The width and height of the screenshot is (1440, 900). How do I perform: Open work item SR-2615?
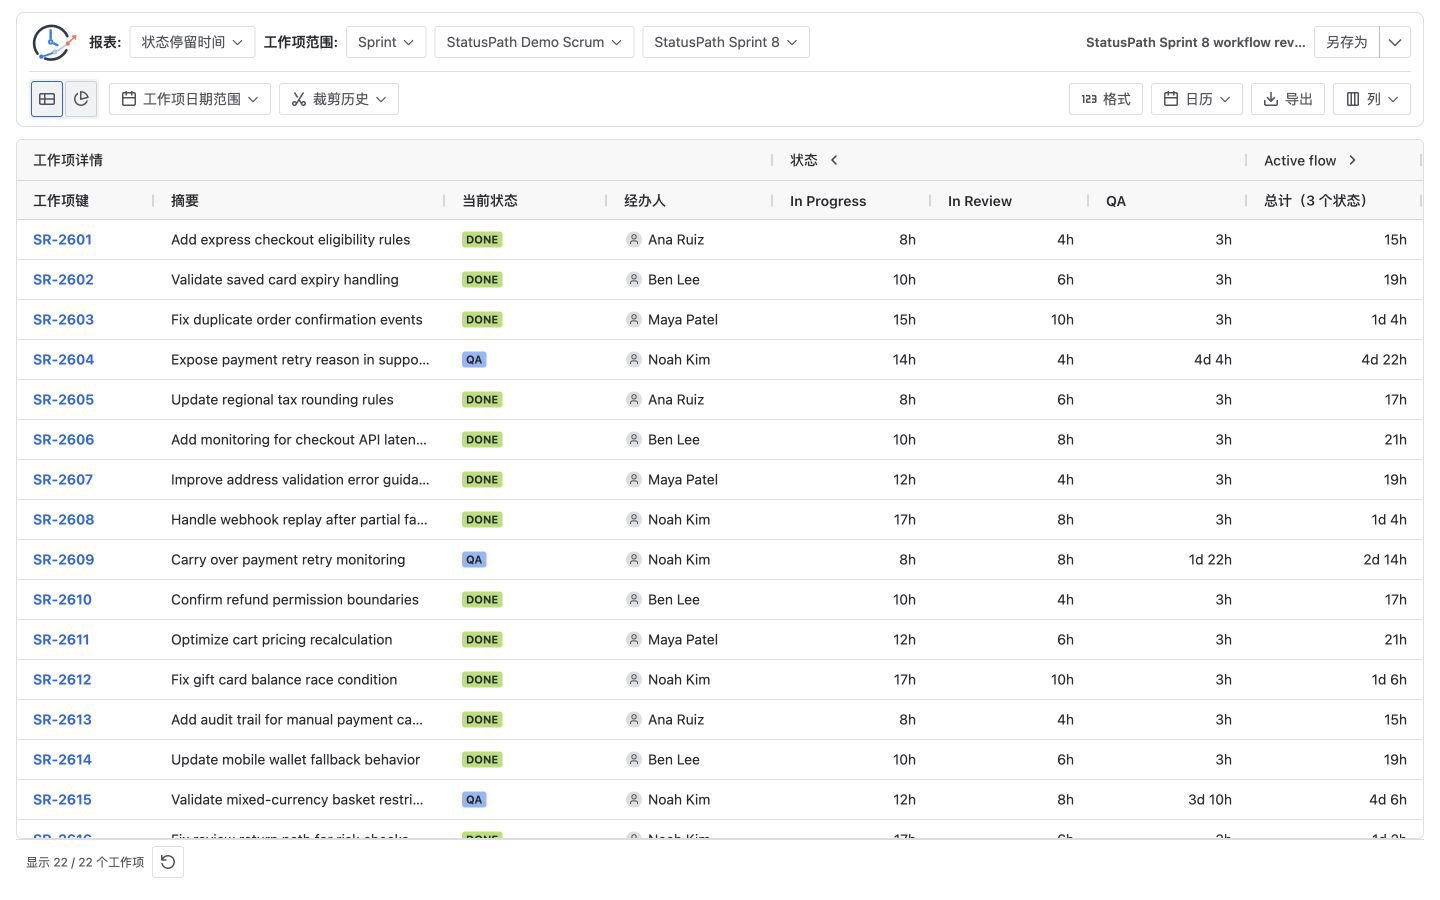point(62,800)
